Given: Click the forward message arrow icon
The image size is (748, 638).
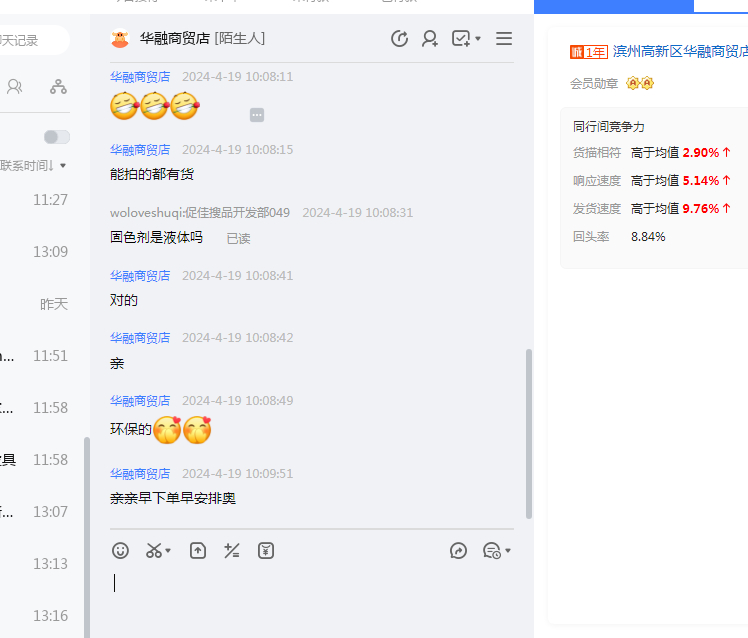Looking at the screenshot, I should 459,550.
